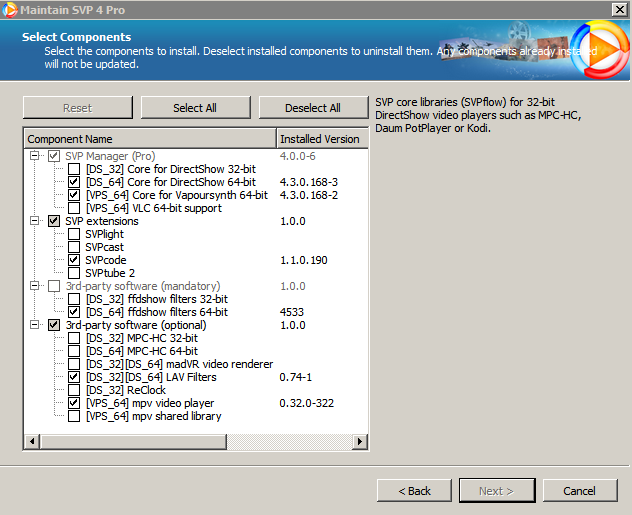Enable the SVPtube 2 checkbox

point(74,273)
